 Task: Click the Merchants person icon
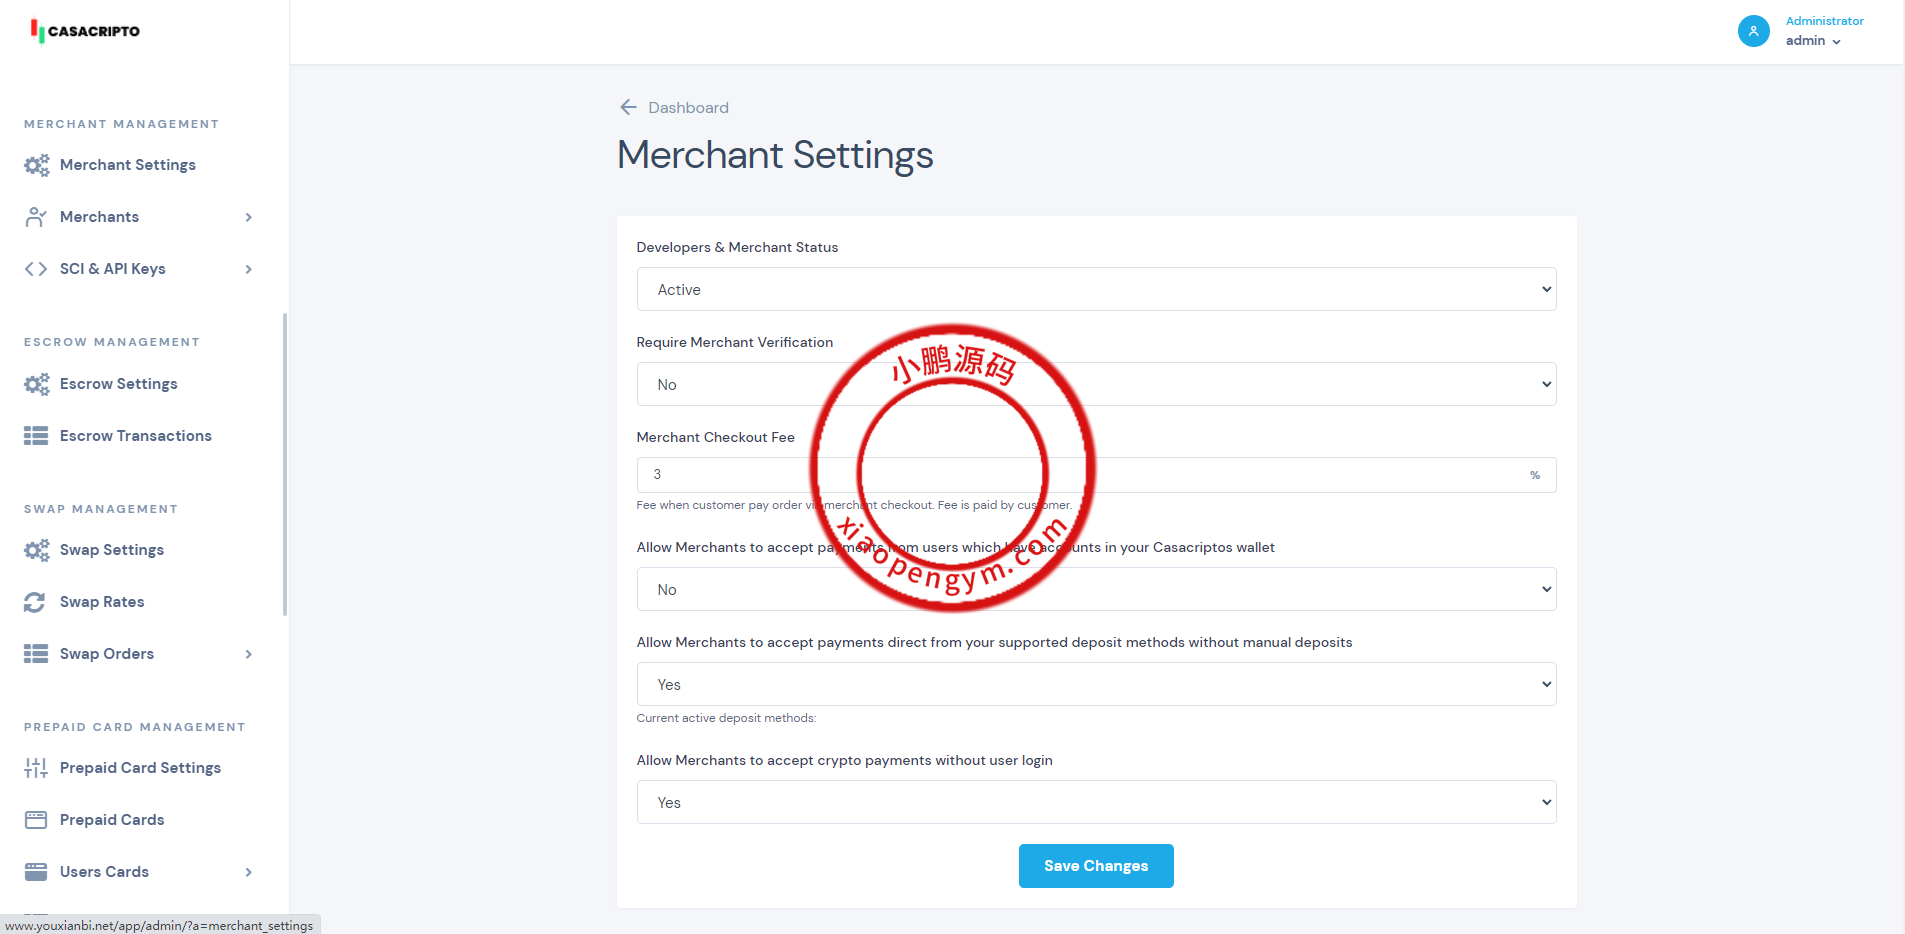point(36,217)
